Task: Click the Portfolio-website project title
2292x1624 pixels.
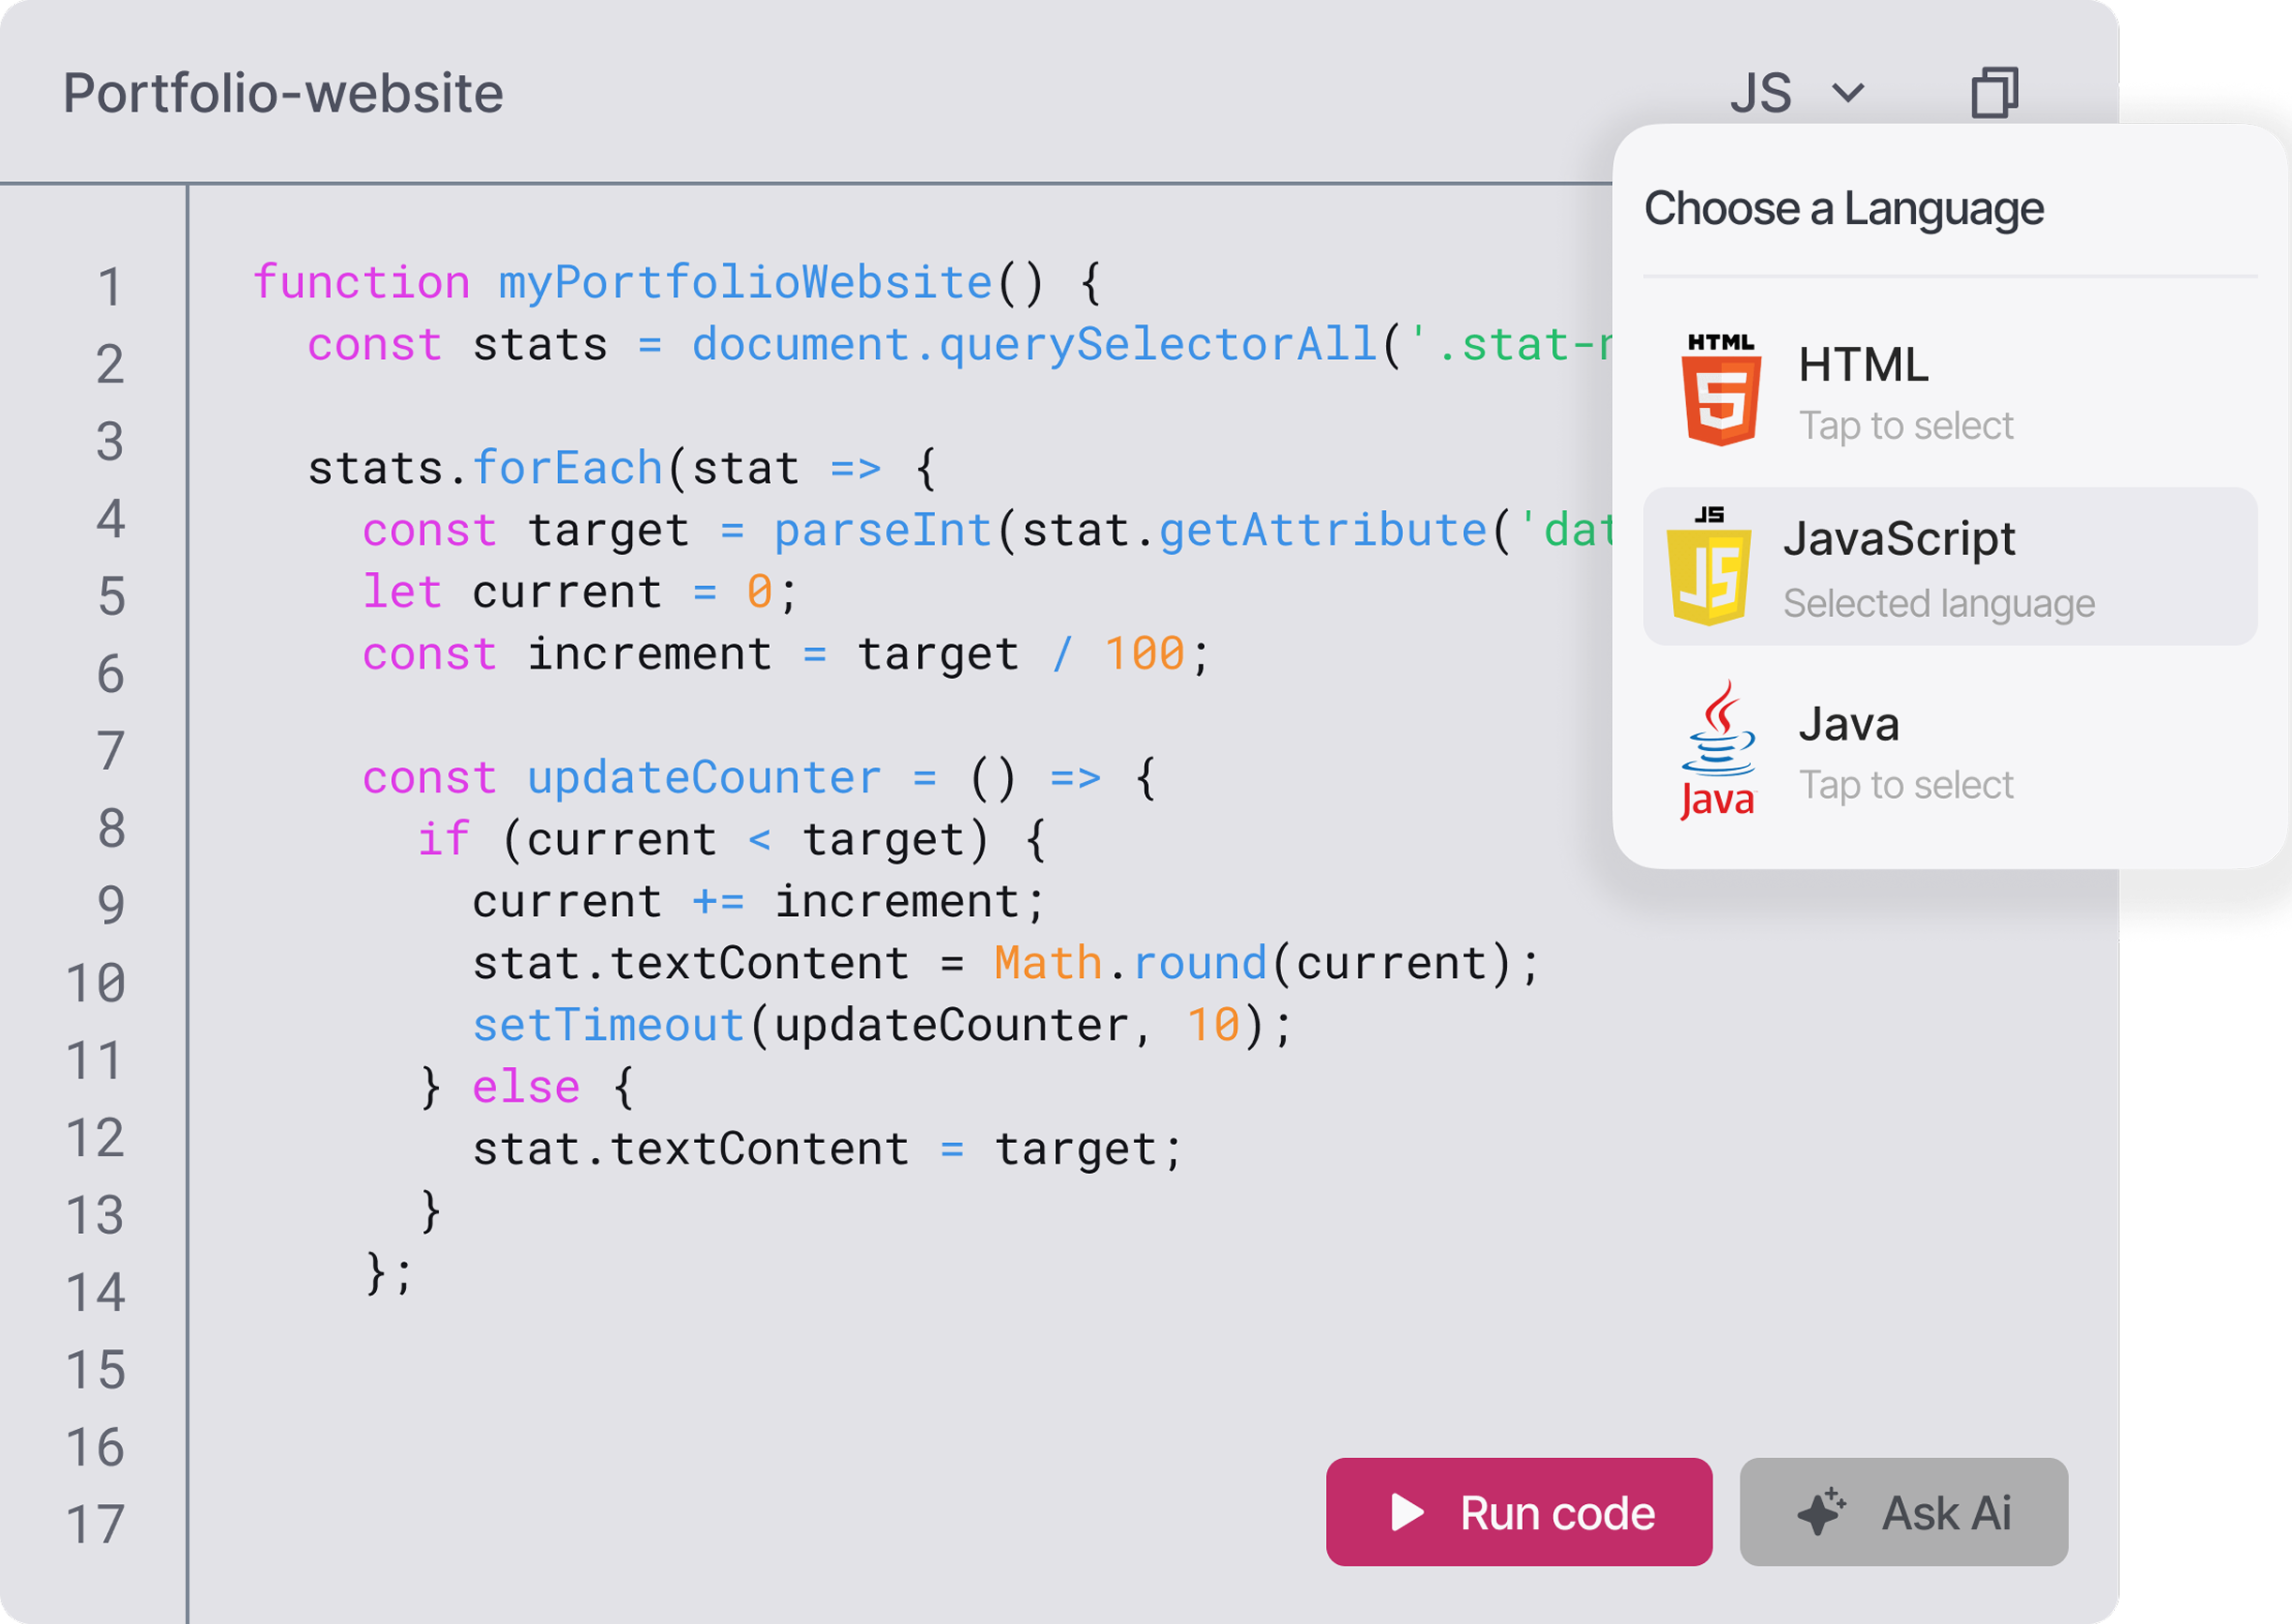Action: click(x=283, y=93)
